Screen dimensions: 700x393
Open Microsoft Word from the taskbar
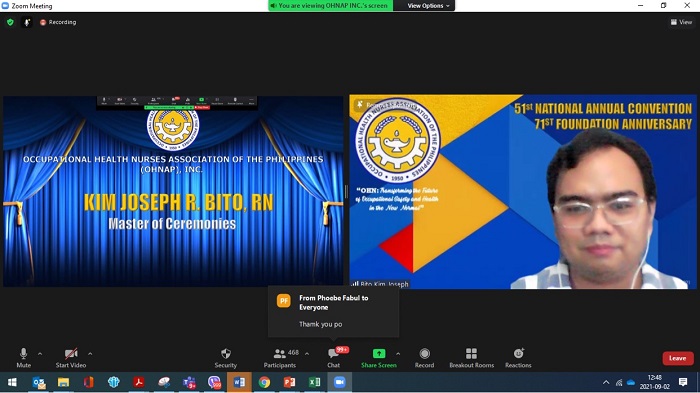[x=239, y=382]
